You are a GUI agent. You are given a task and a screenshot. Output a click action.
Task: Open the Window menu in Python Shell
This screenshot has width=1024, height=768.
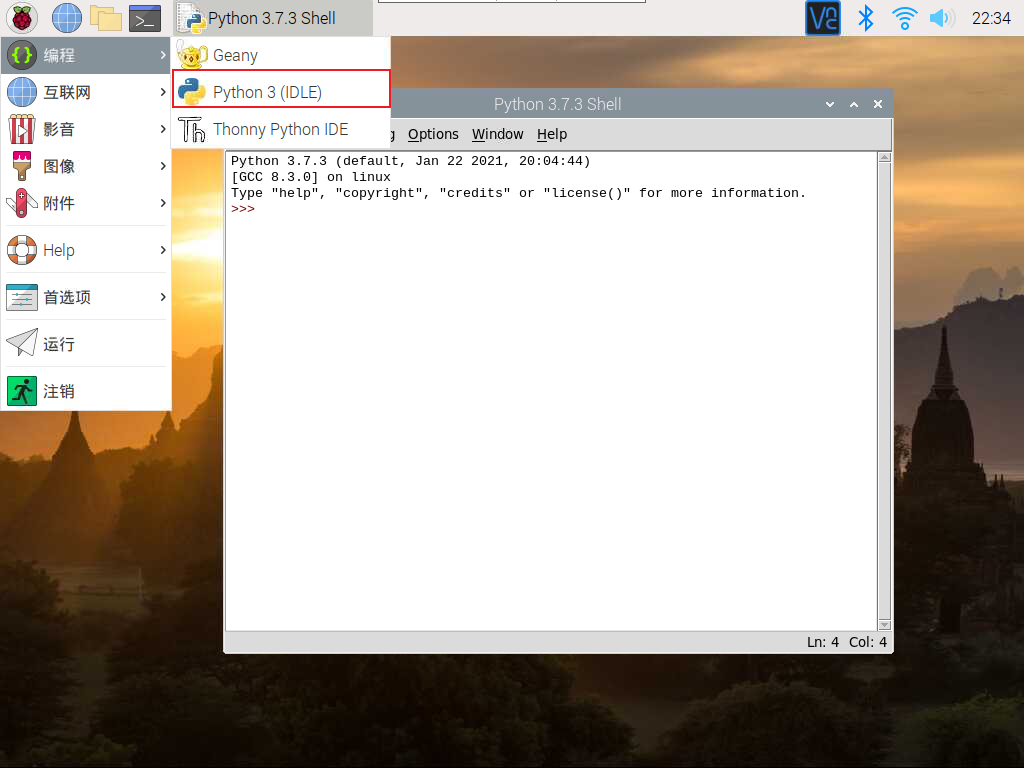tap(498, 135)
